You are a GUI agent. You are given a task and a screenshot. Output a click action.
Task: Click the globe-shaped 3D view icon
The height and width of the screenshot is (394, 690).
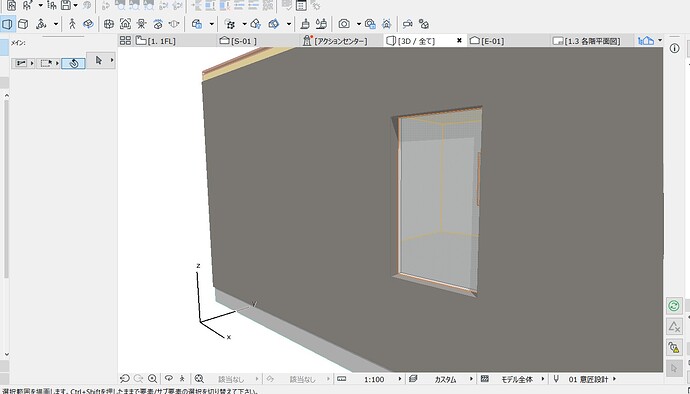pyautogui.click(x=108, y=24)
